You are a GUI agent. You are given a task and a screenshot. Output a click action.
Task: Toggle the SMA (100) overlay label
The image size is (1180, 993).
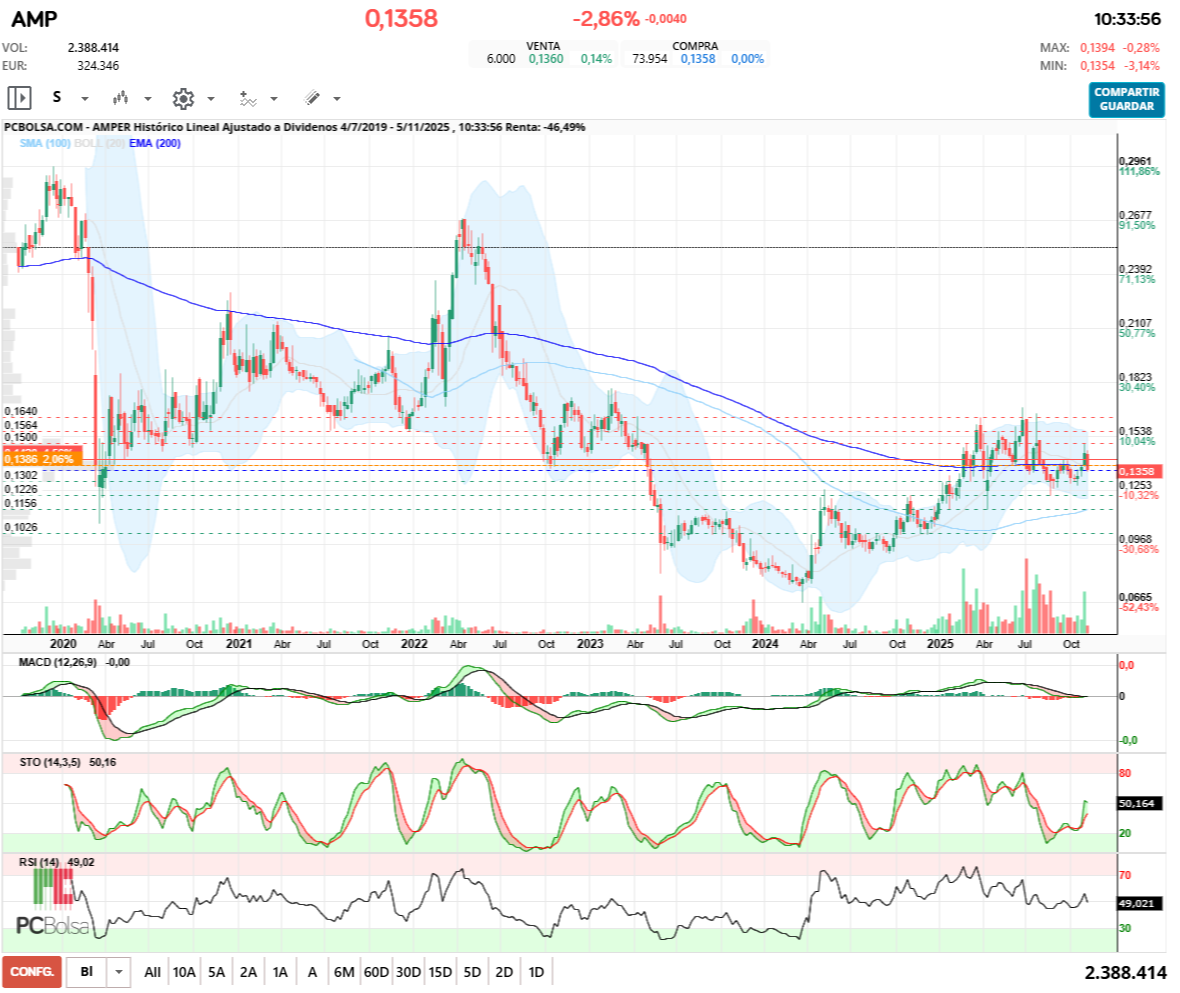click(x=44, y=144)
